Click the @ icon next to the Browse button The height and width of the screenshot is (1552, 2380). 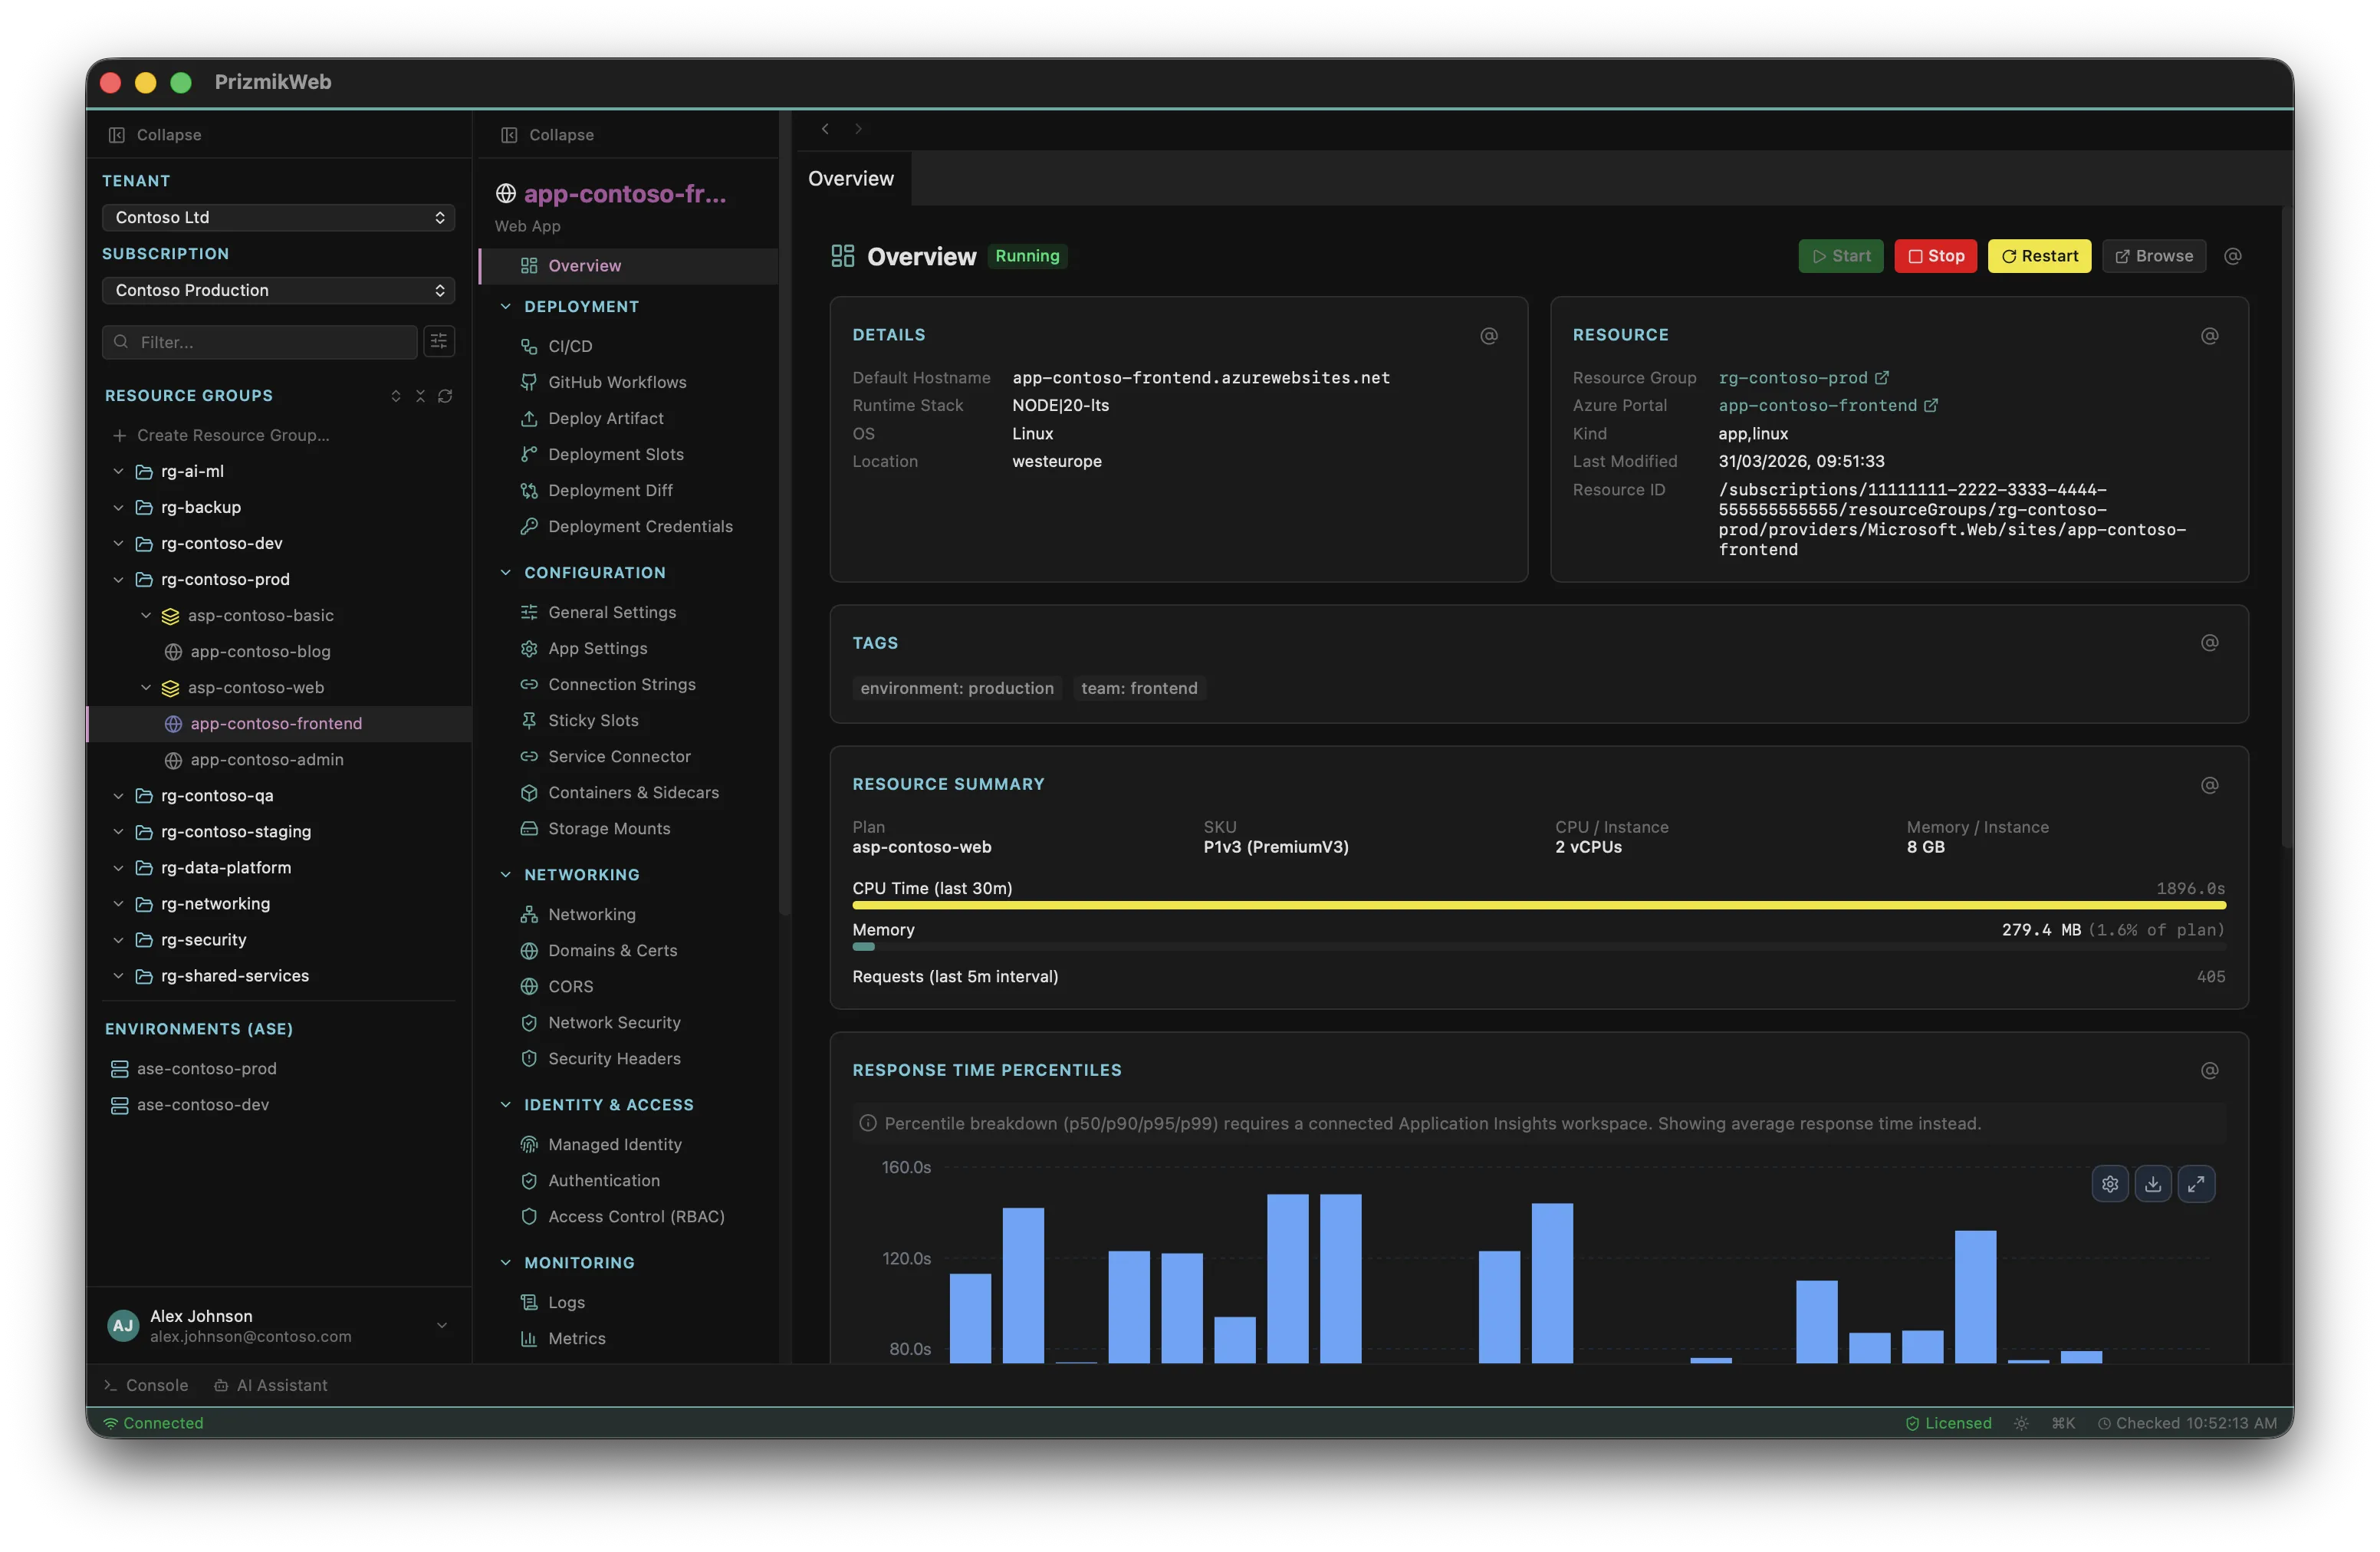click(2234, 256)
